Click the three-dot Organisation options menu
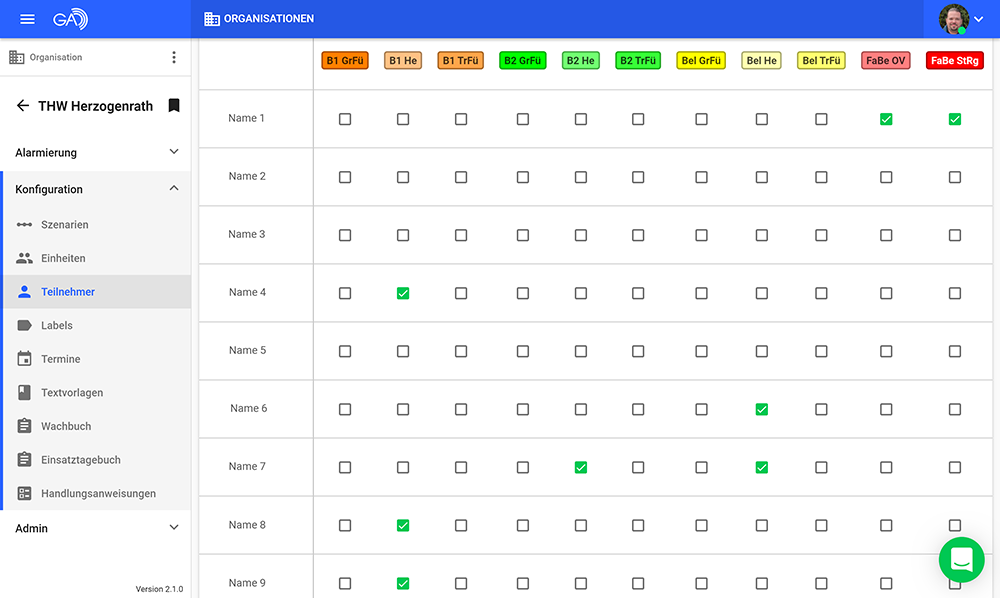 (x=173, y=57)
